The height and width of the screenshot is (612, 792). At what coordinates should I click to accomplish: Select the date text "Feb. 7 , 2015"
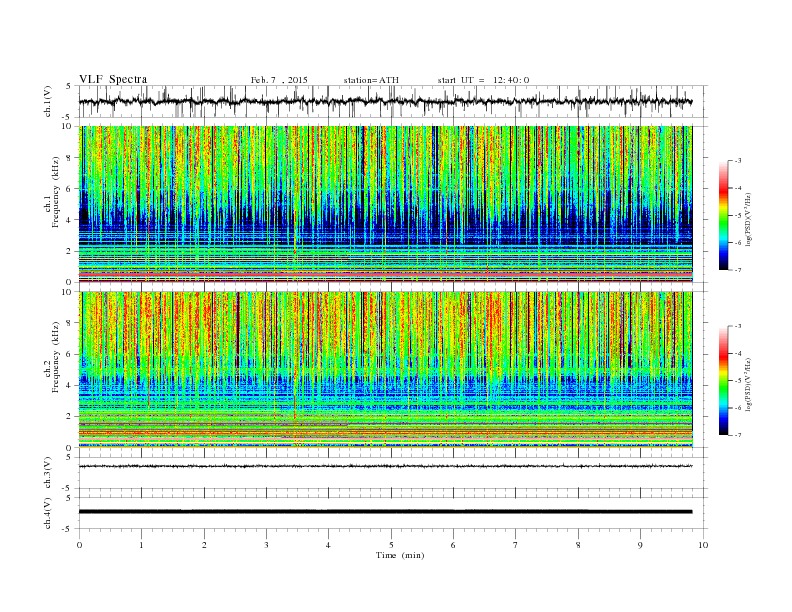[279, 80]
